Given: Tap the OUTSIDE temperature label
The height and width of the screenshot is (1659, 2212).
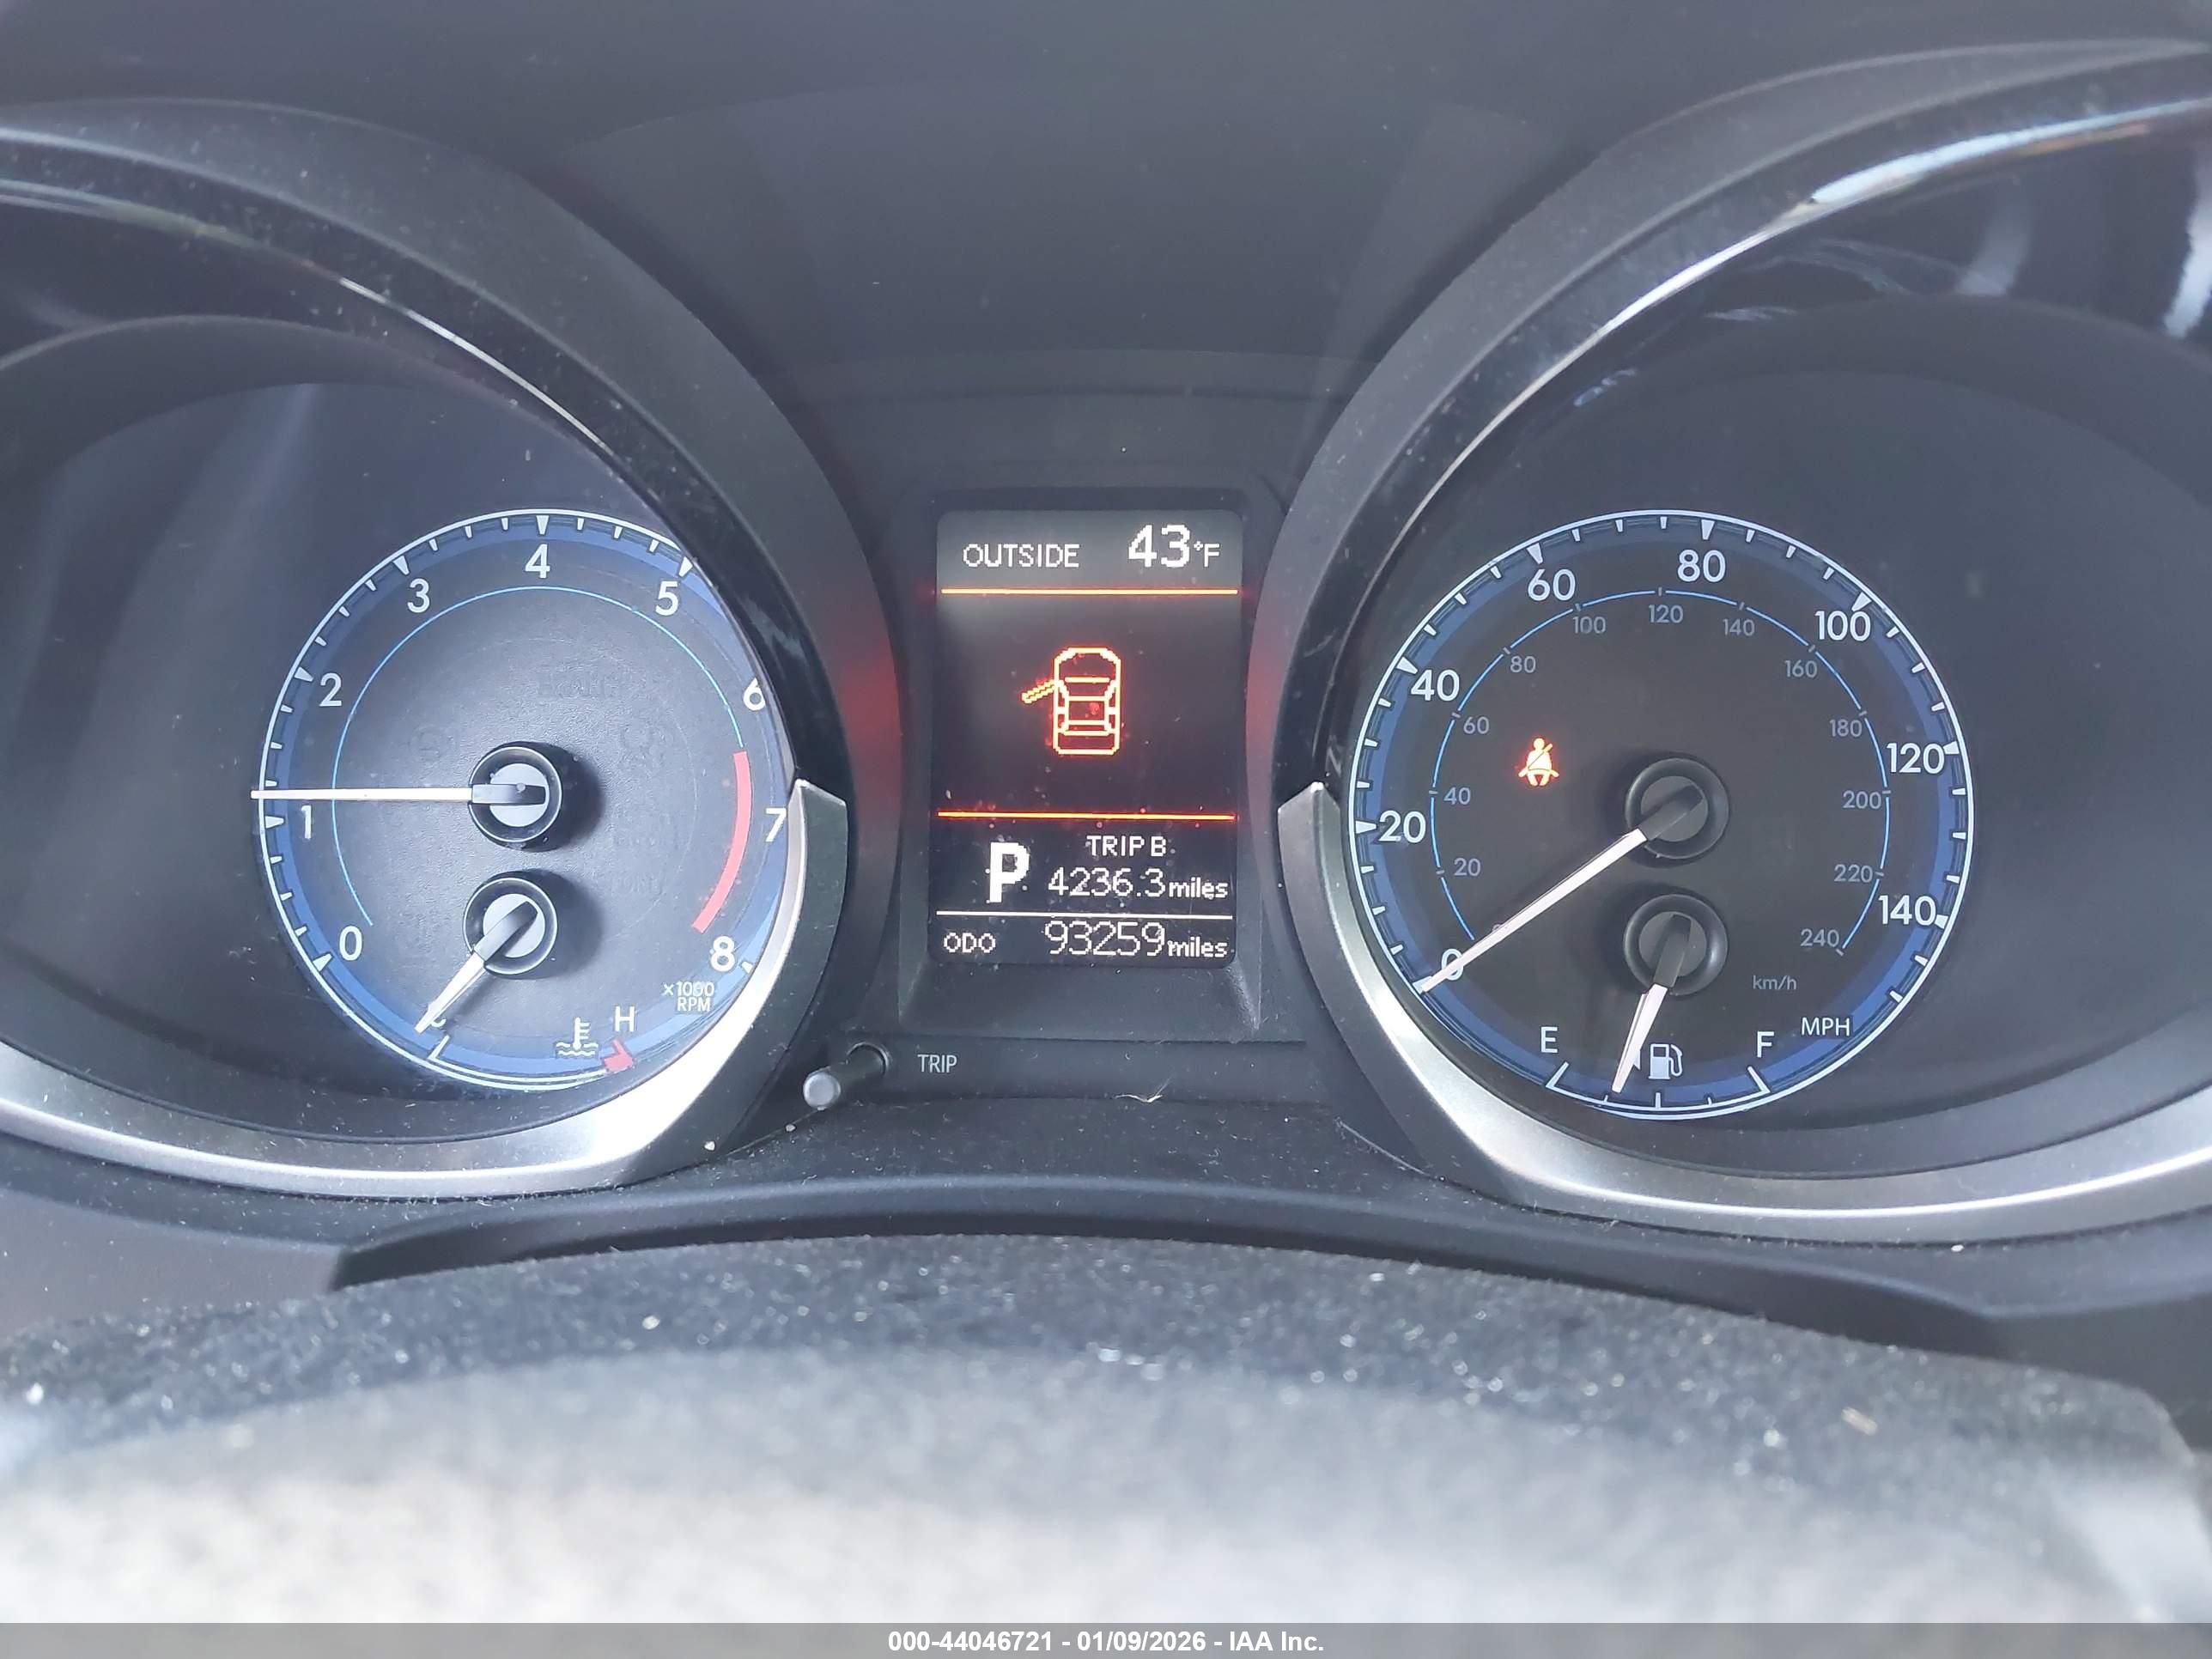Looking at the screenshot, I should click(1020, 555).
